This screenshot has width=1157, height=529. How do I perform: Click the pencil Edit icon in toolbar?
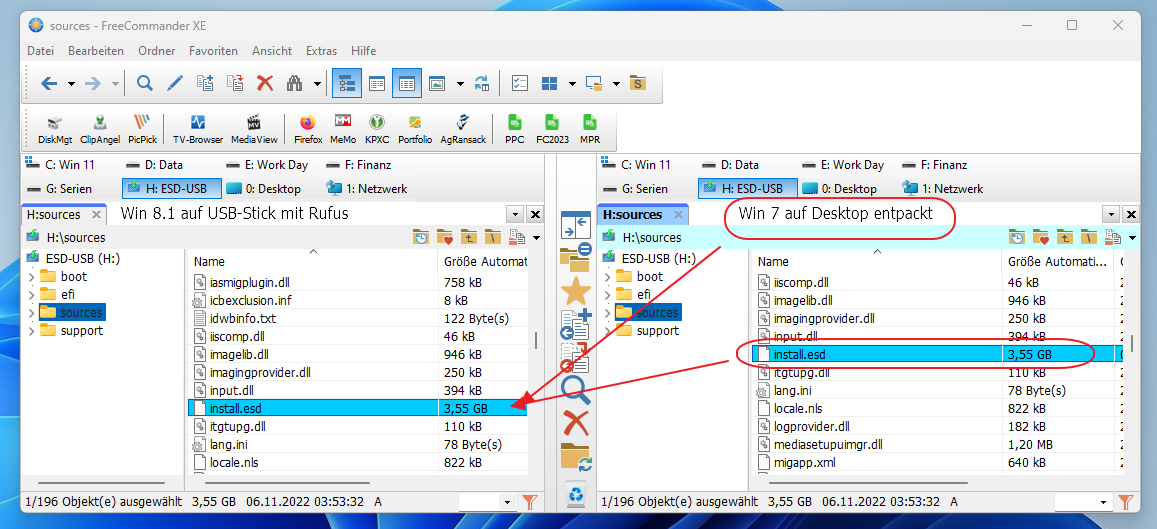175,83
